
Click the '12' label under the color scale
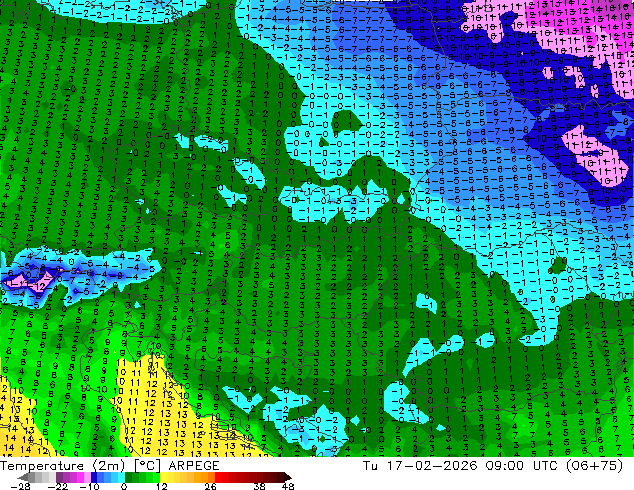pos(162,486)
